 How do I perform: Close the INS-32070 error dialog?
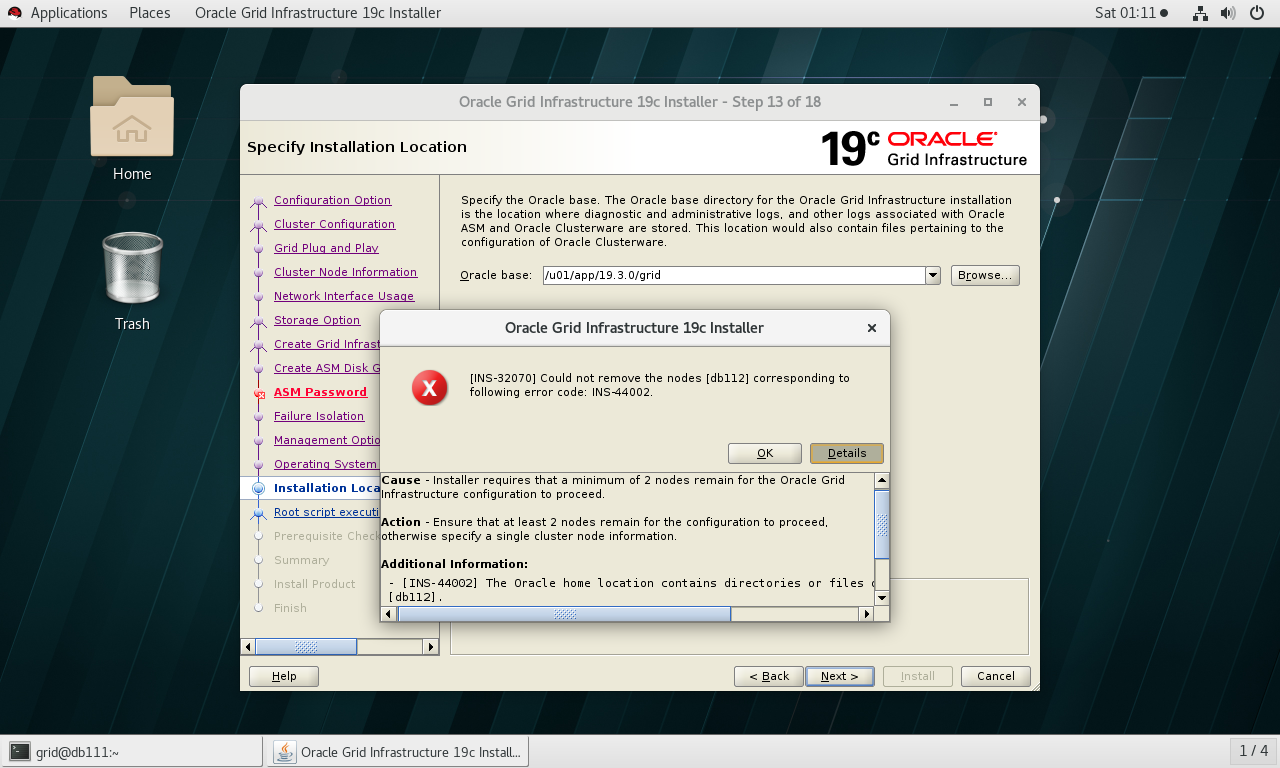[872, 328]
